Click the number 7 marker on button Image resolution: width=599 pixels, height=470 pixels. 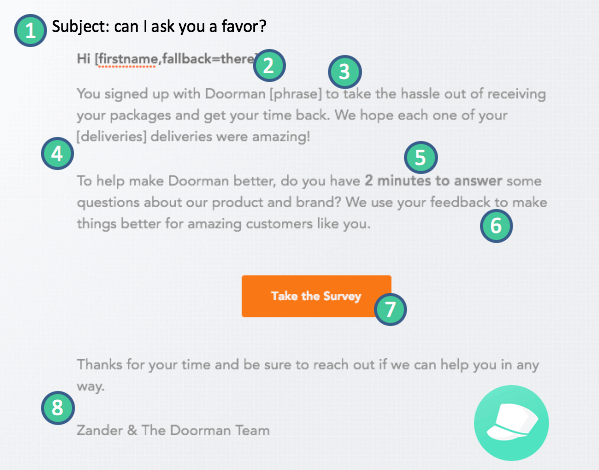click(x=390, y=309)
